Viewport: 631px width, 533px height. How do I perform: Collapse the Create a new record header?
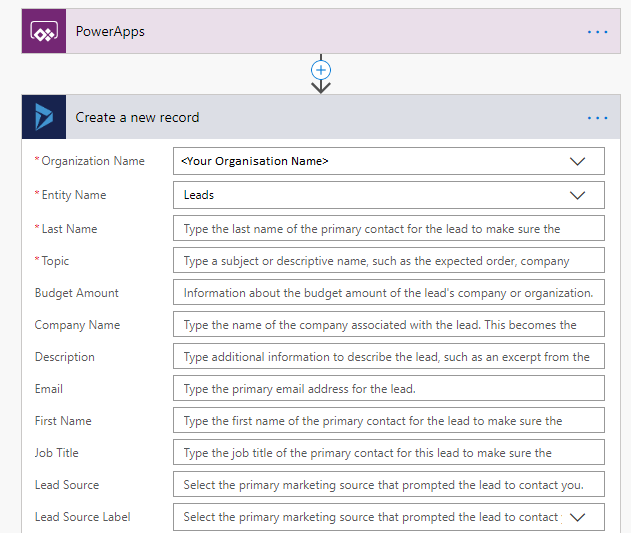[321, 117]
